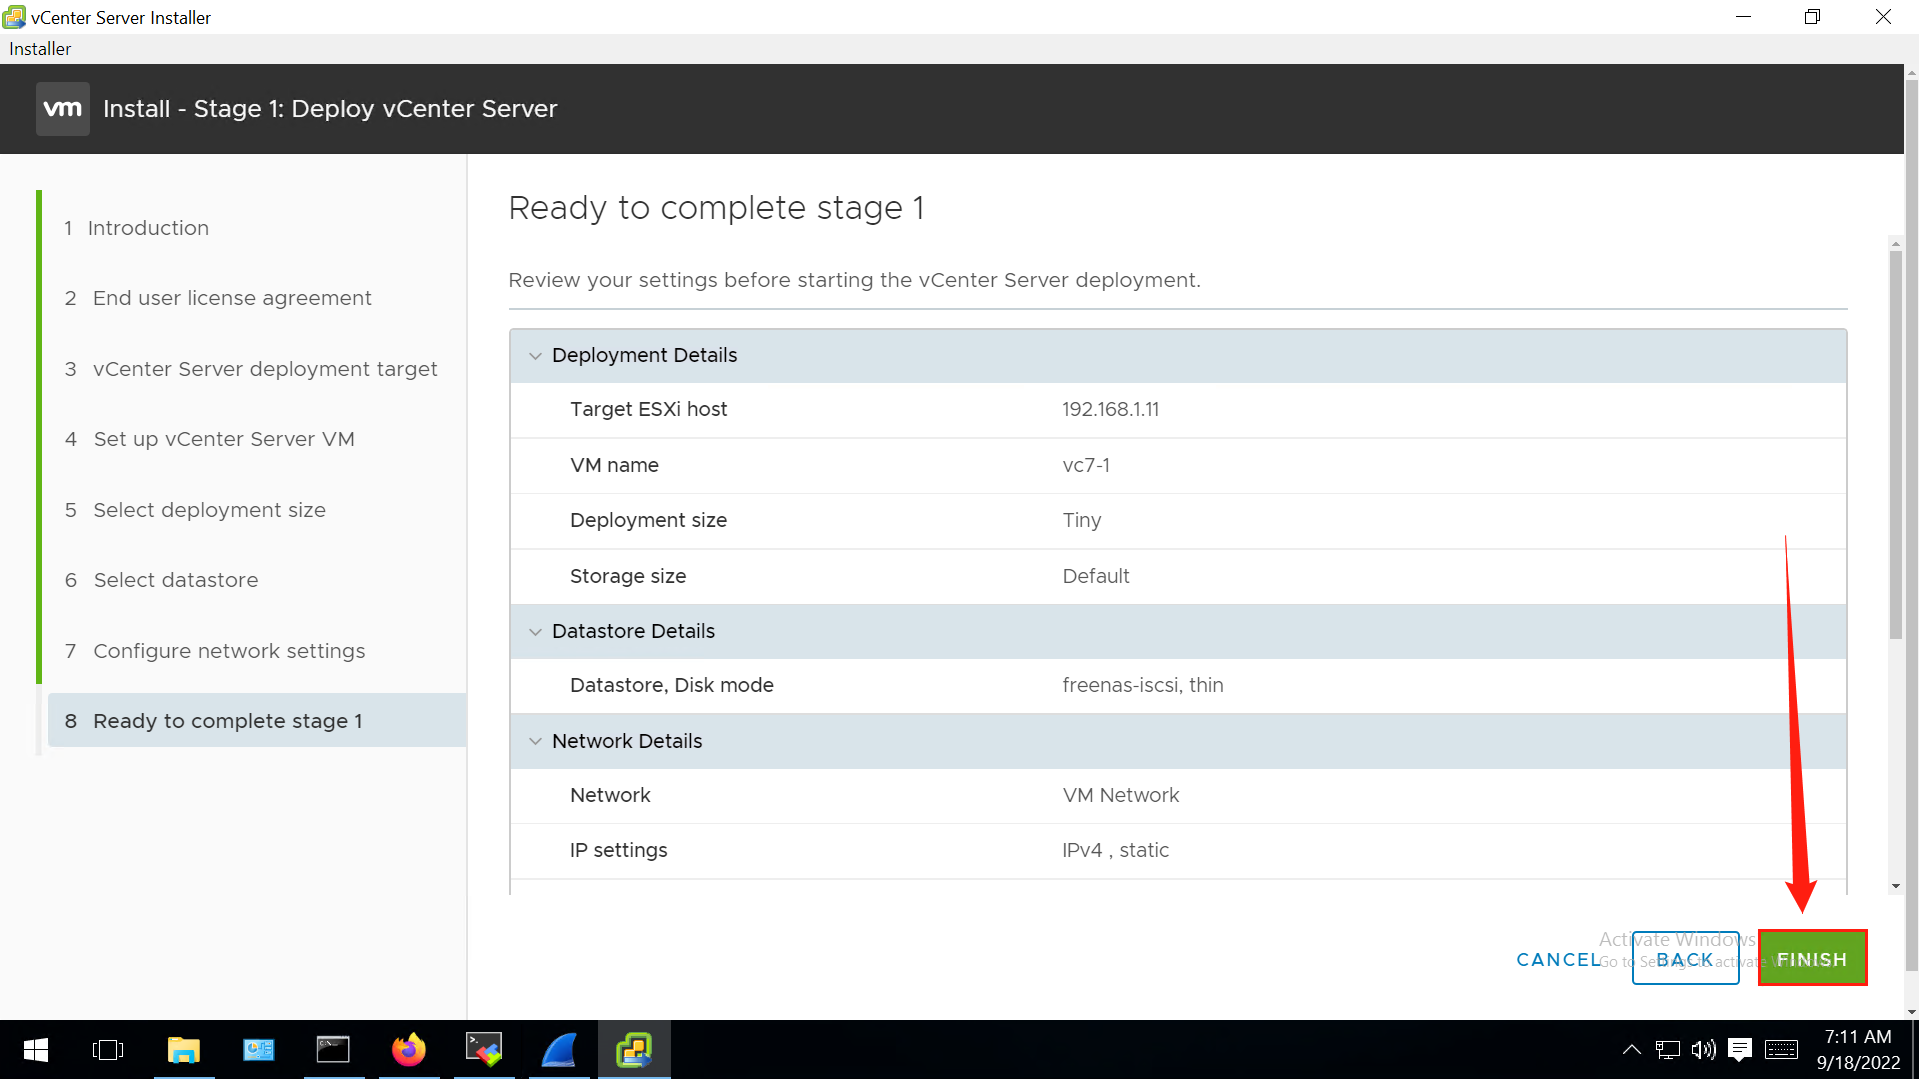Click the Review your settings description text
Image resolution: width=1919 pixels, height=1079 pixels.
click(x=854, y=281)
